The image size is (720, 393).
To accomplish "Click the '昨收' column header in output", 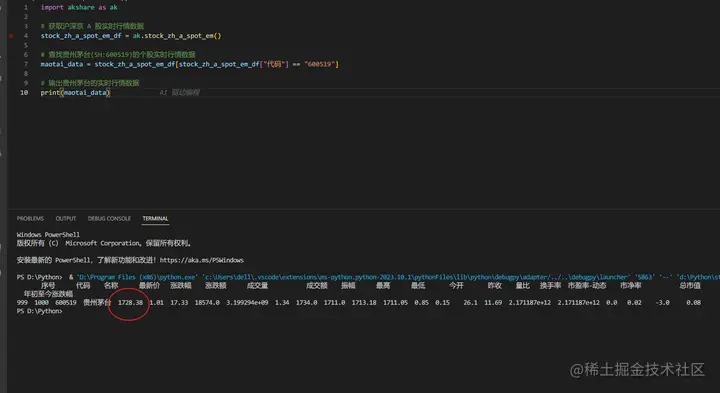I will (495, 286).
